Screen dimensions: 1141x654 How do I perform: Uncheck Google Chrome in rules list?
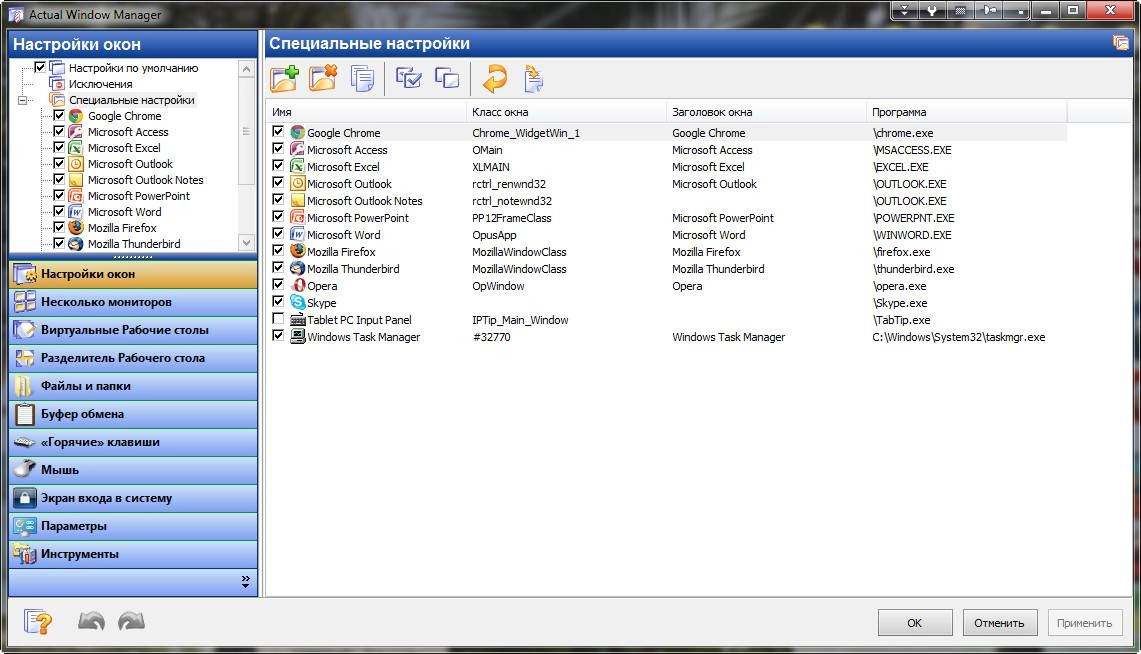click(x=278, y=132)
